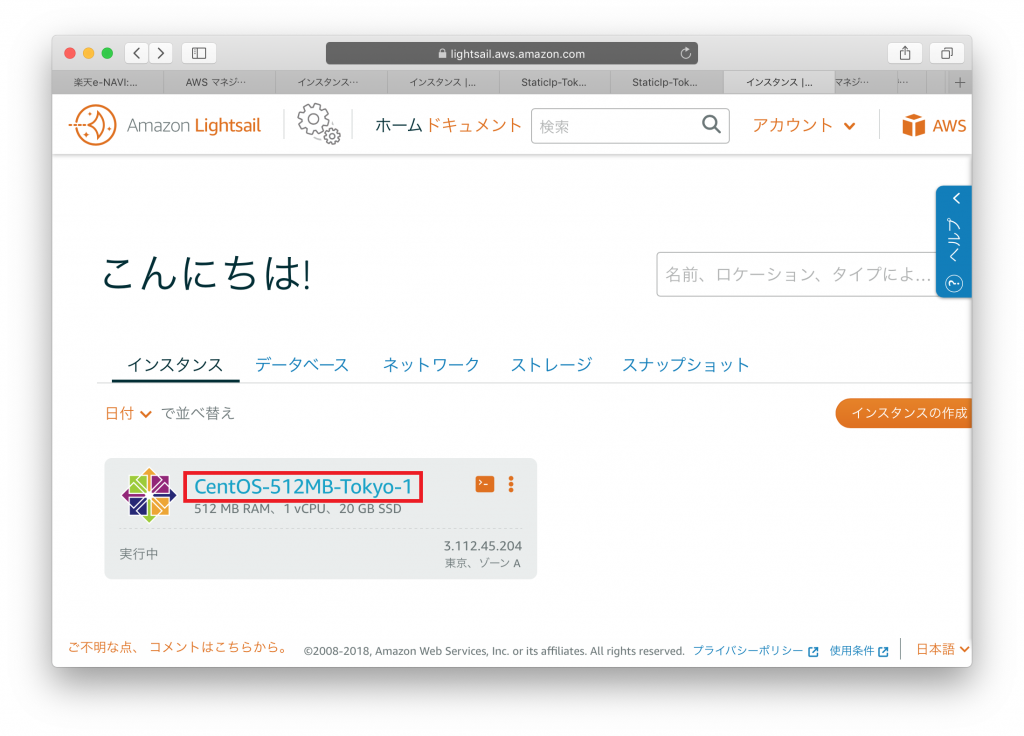Viewport: 1024px width, 736px height.
Task: Click the IP address 3.112.45.204
Action: point(483,546)
